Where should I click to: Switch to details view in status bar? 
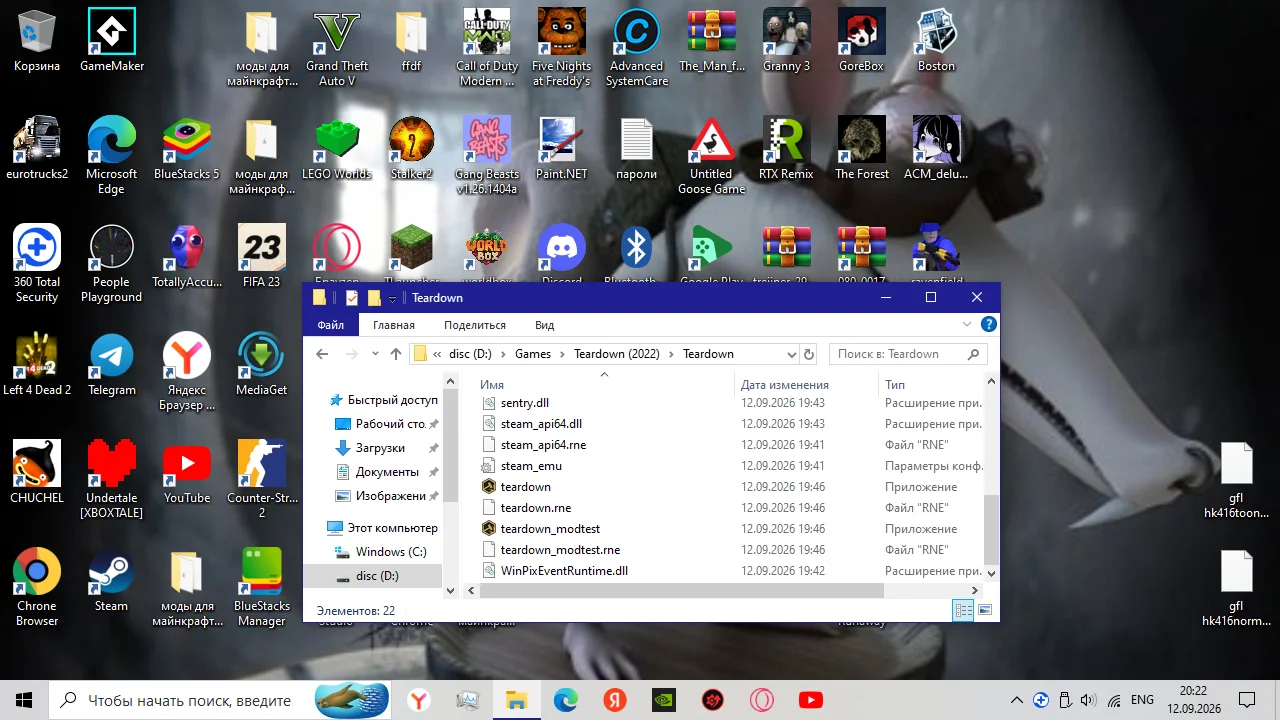964,610
